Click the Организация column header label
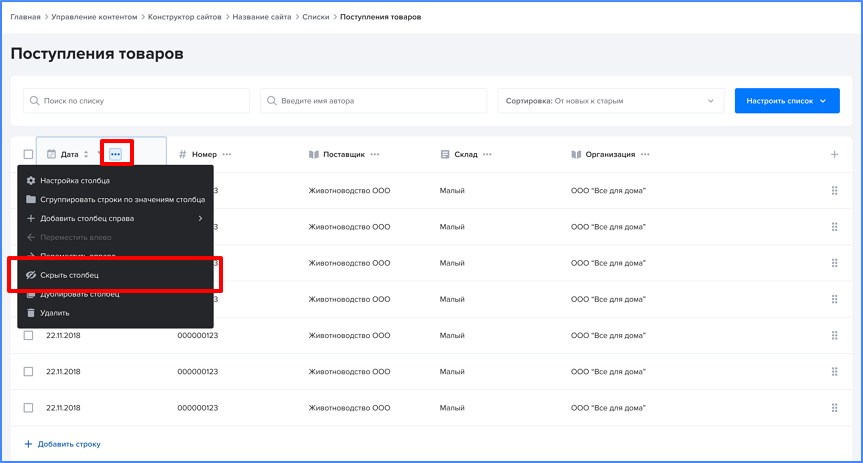Image resolution: width=863 pixels, height=463 pixels. click(610, 155)
